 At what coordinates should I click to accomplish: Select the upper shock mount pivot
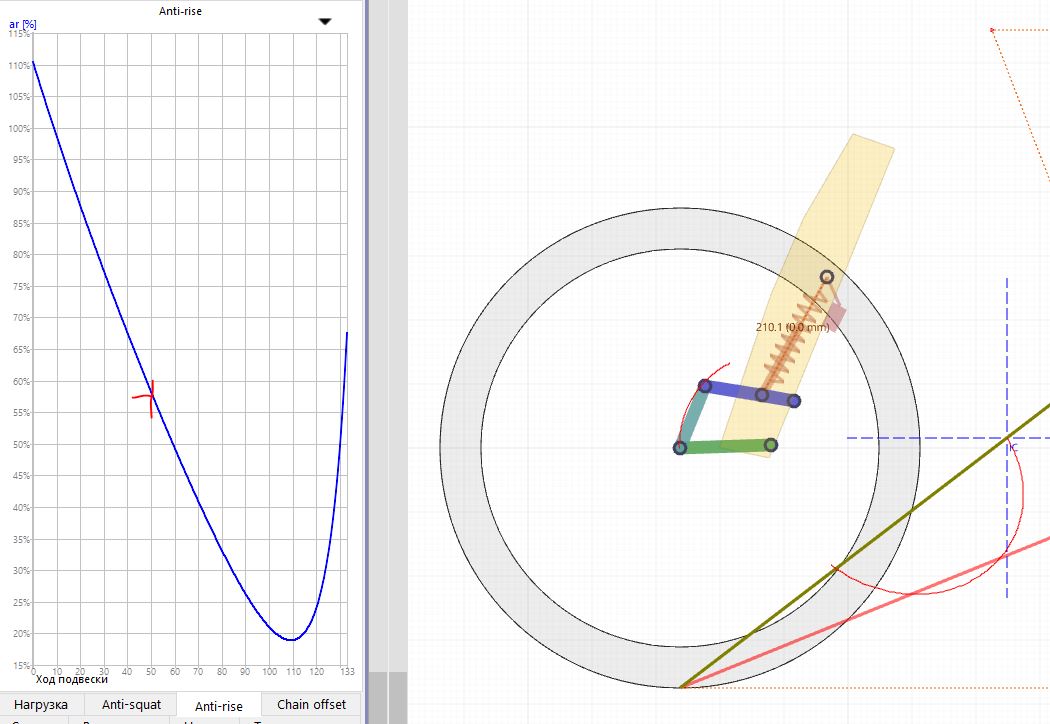827,276
